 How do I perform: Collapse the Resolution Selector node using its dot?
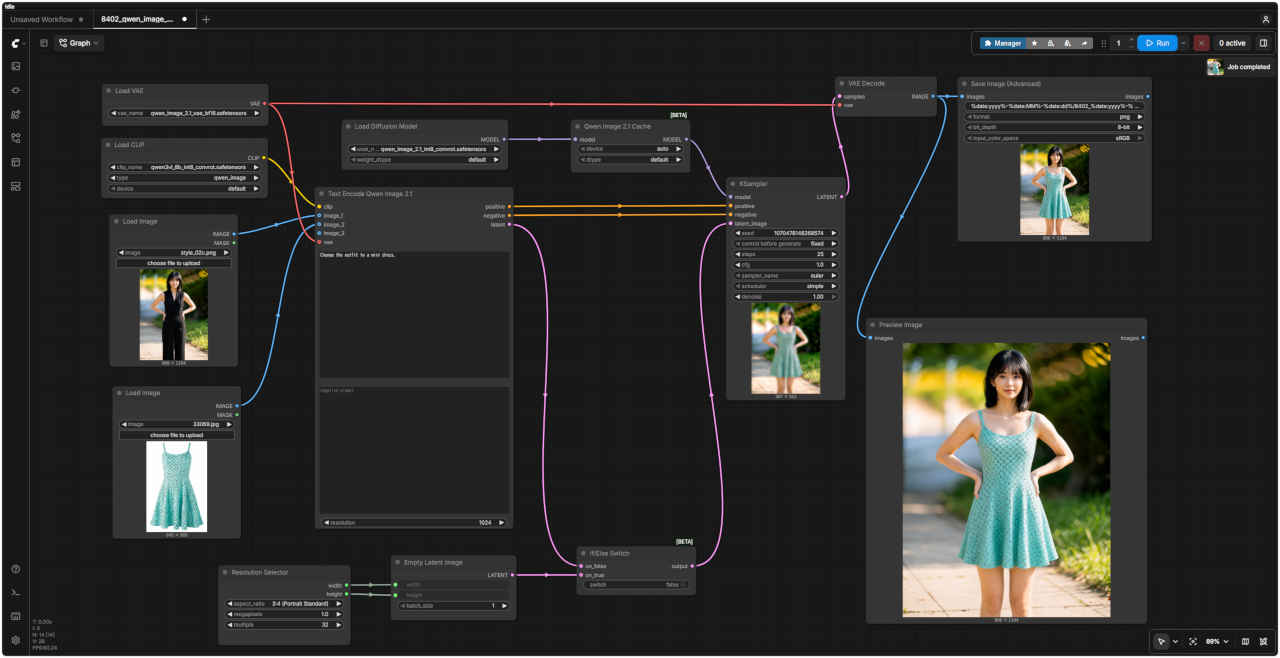(225, 572)
